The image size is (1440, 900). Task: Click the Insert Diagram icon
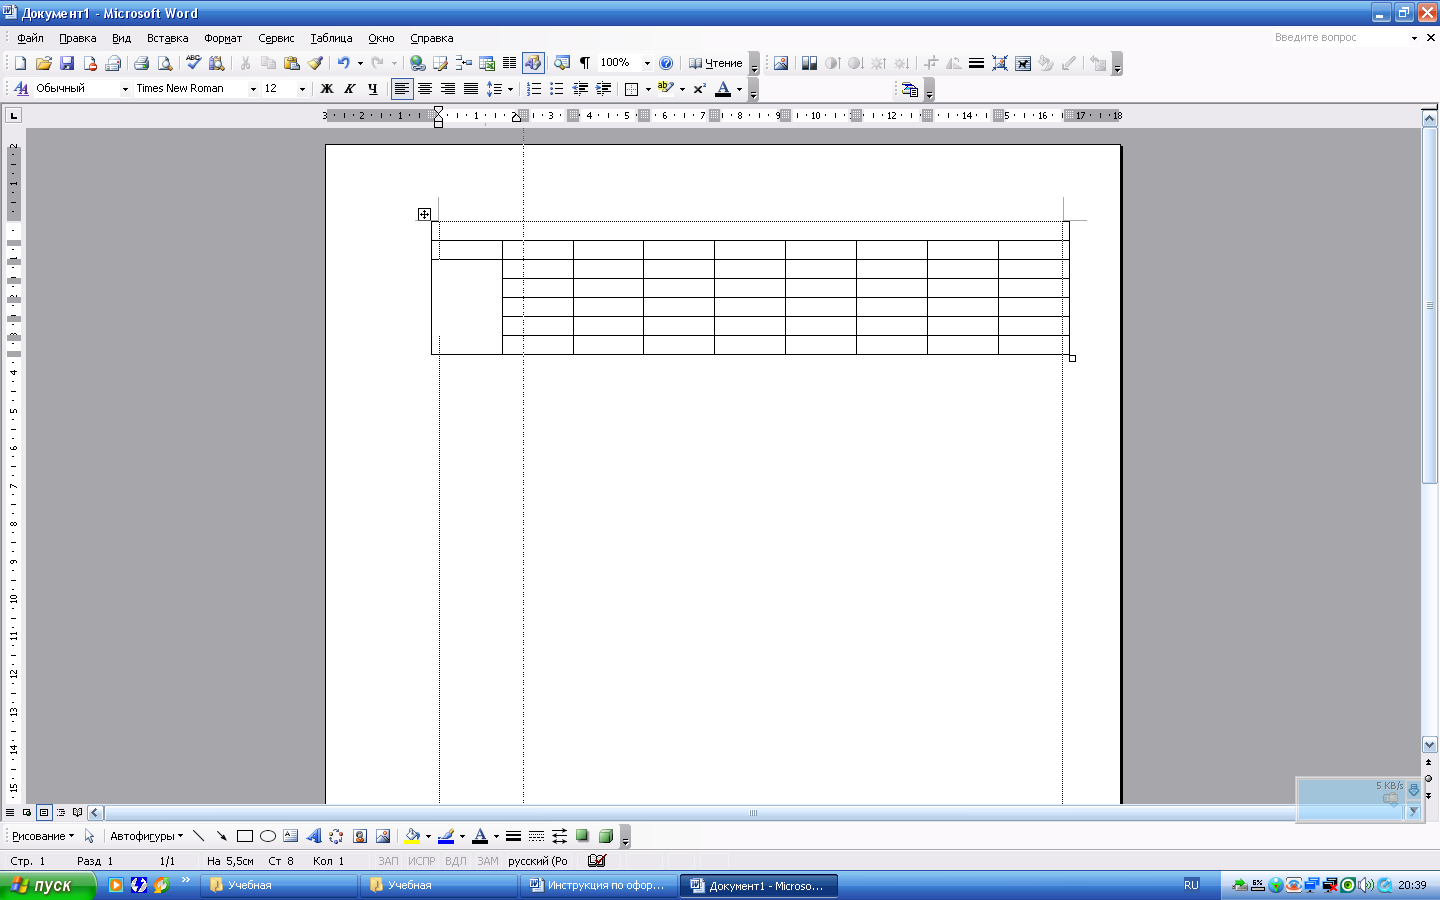coord(336,836)
